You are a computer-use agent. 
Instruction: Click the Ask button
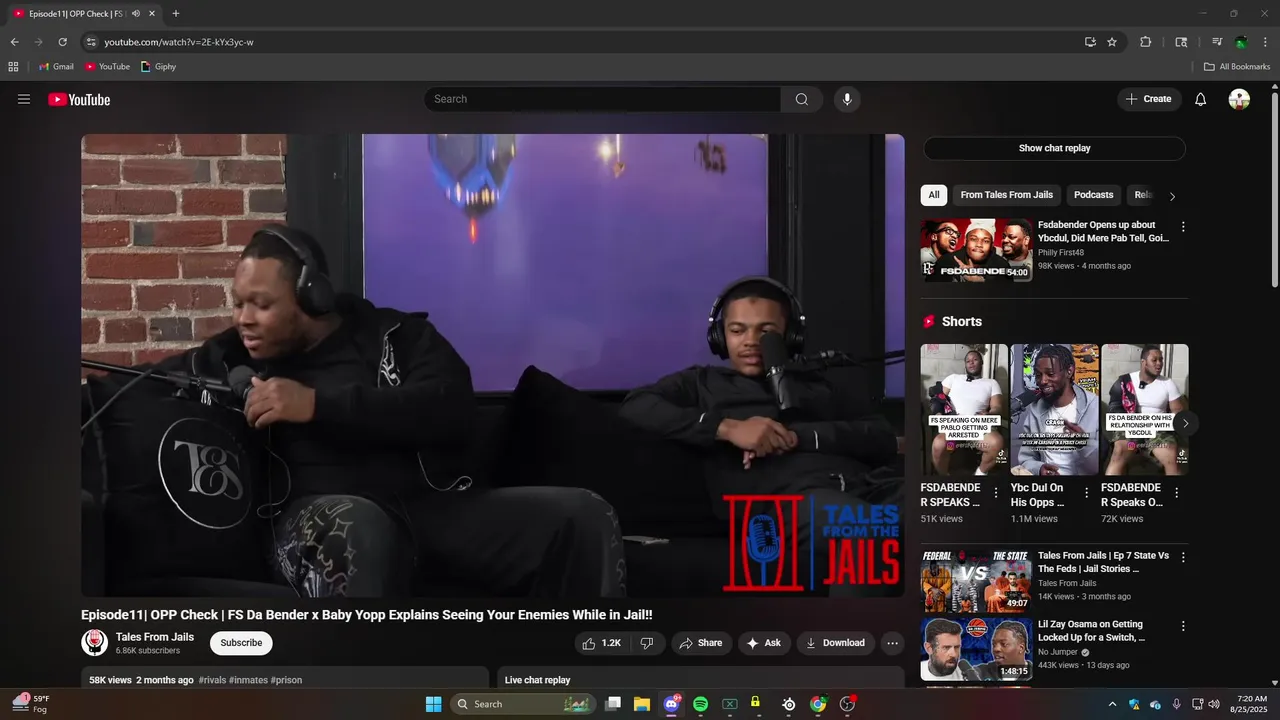click(x=765, y=643)
